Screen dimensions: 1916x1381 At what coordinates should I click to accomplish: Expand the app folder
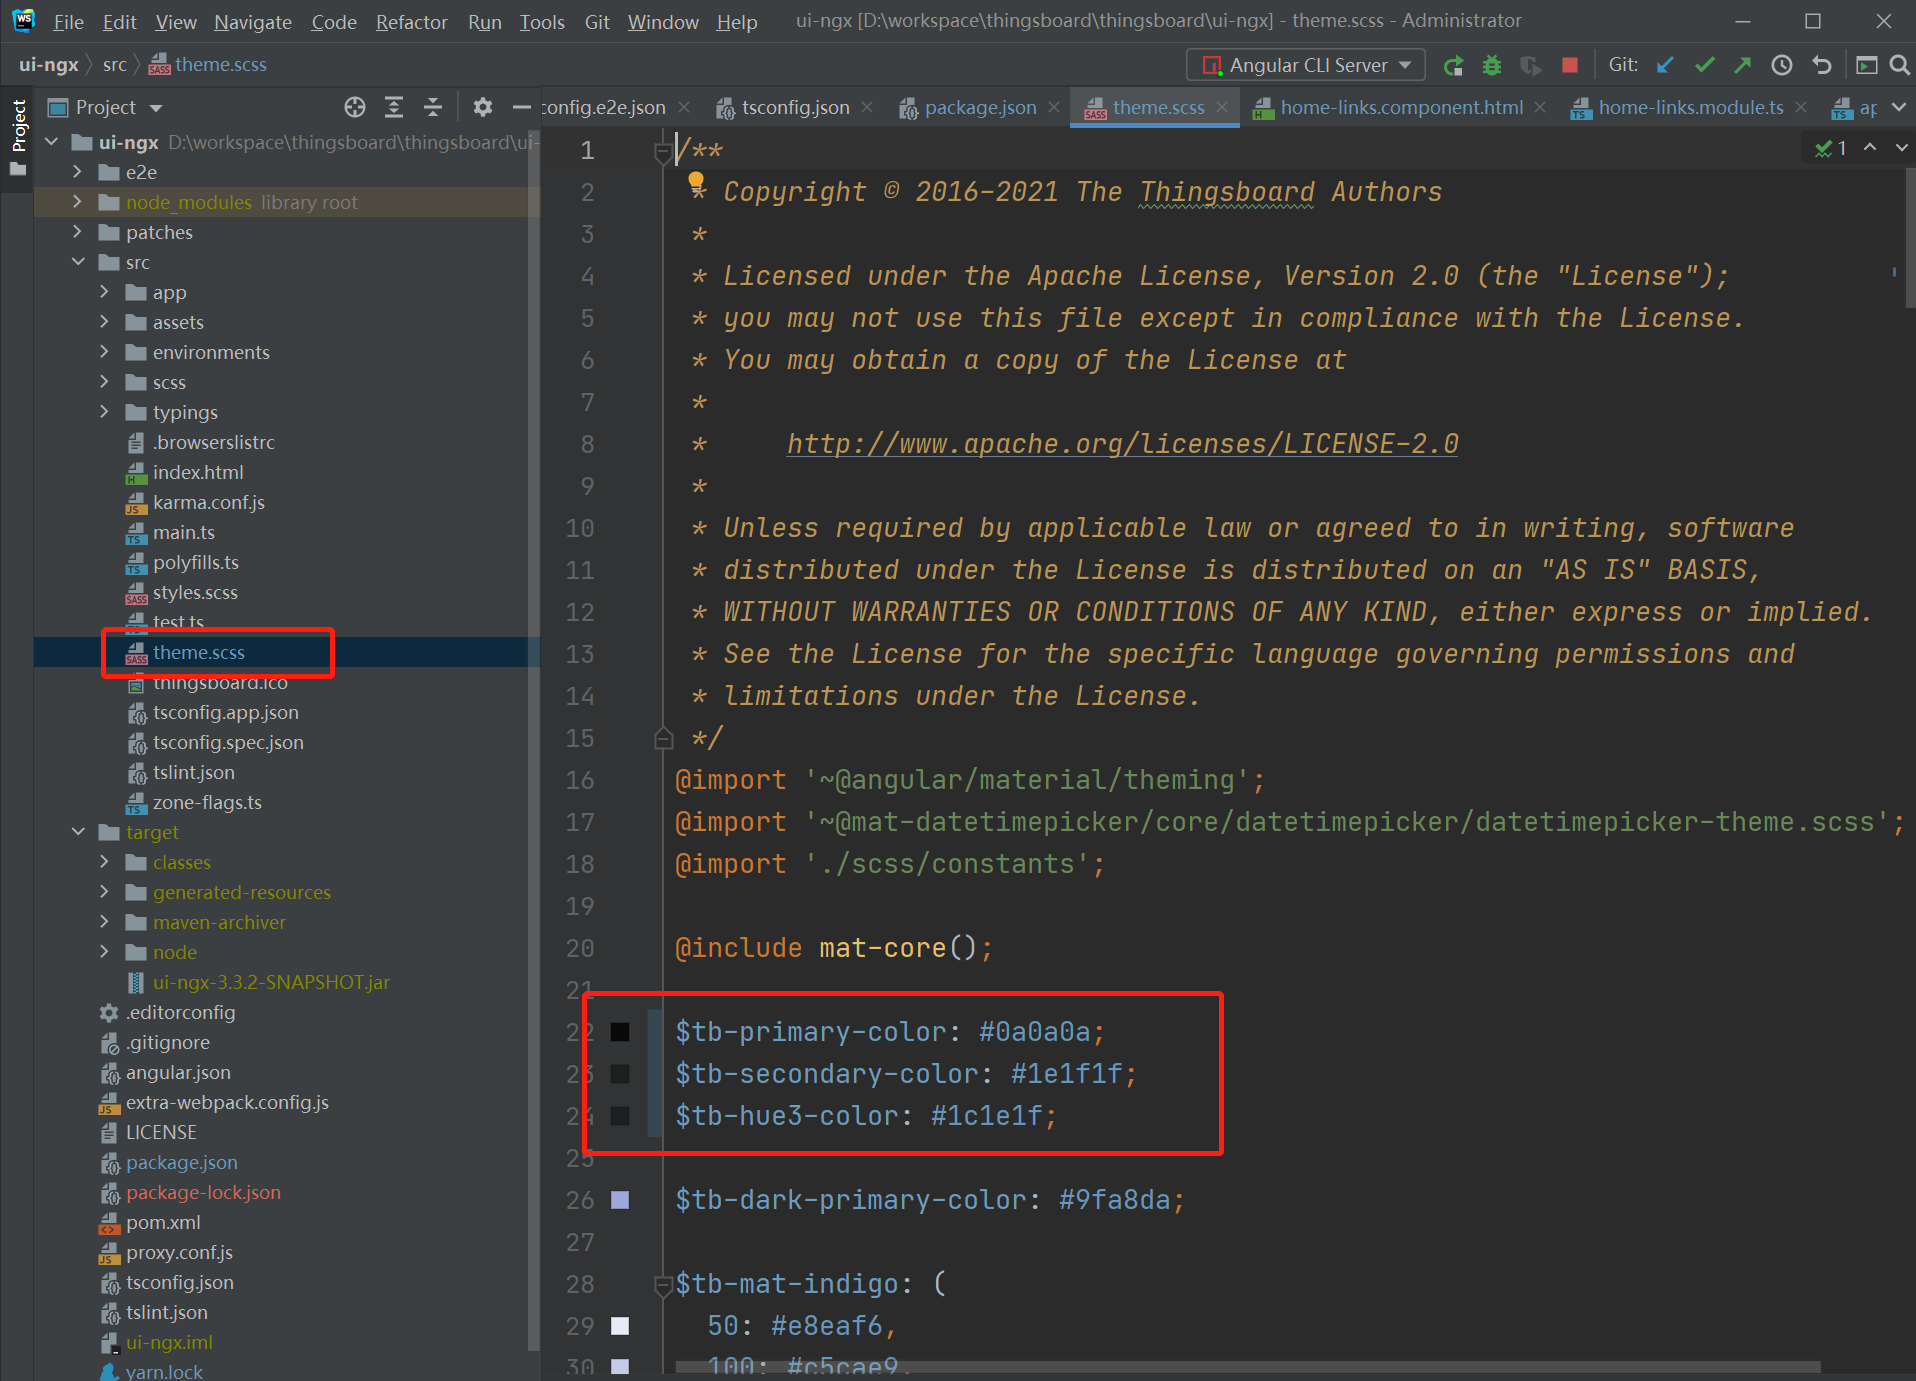coord(104,292)
